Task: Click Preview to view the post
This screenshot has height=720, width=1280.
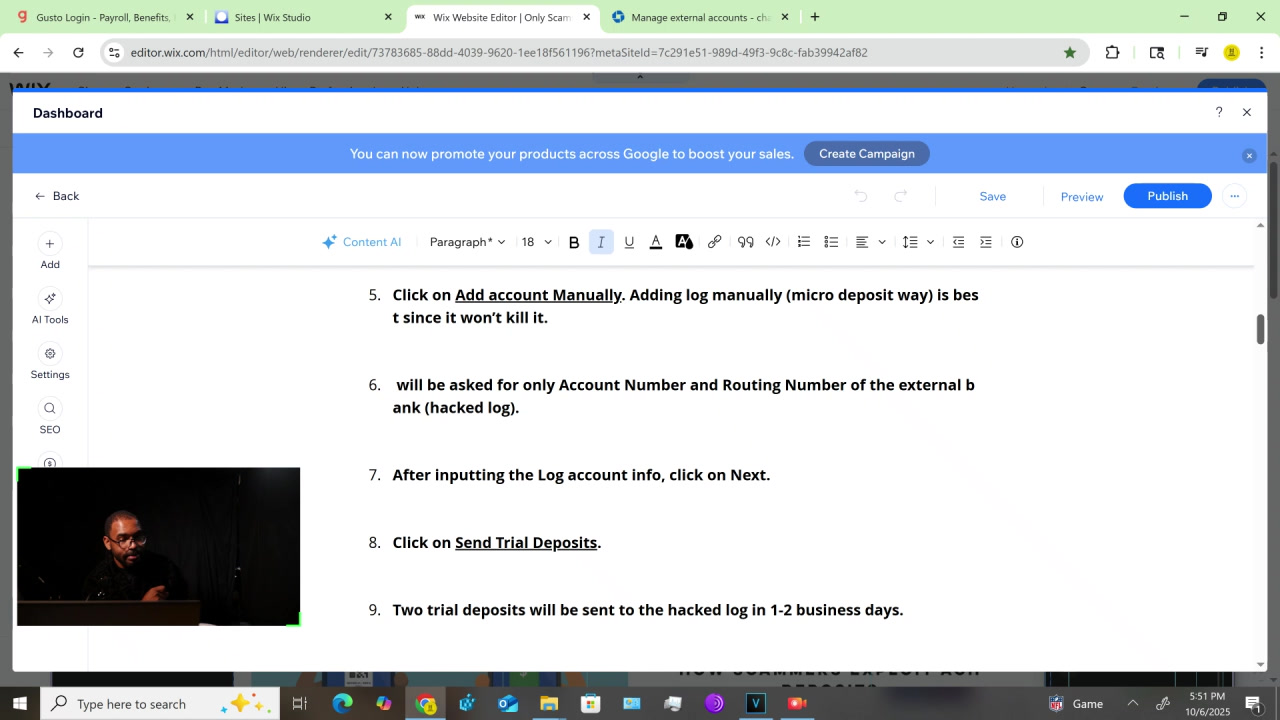Action: [x=1082, y=197]
